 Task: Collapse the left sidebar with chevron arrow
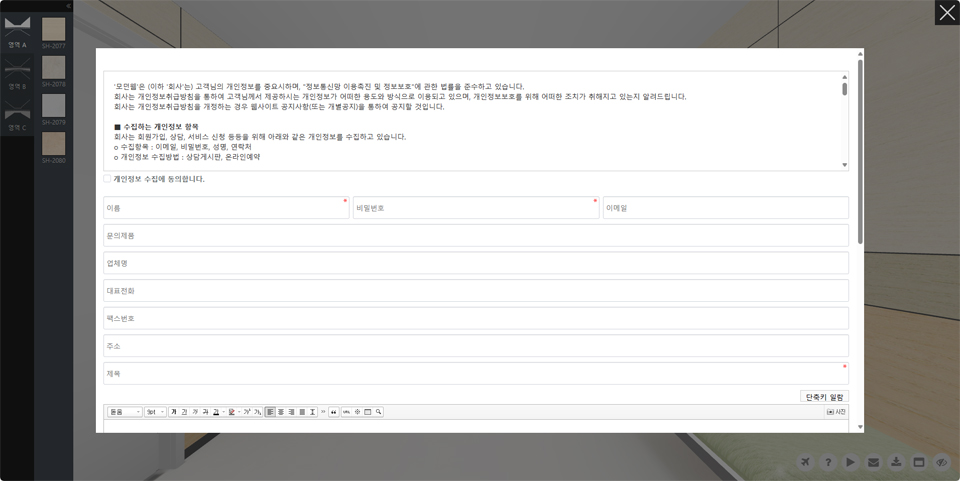68,6
